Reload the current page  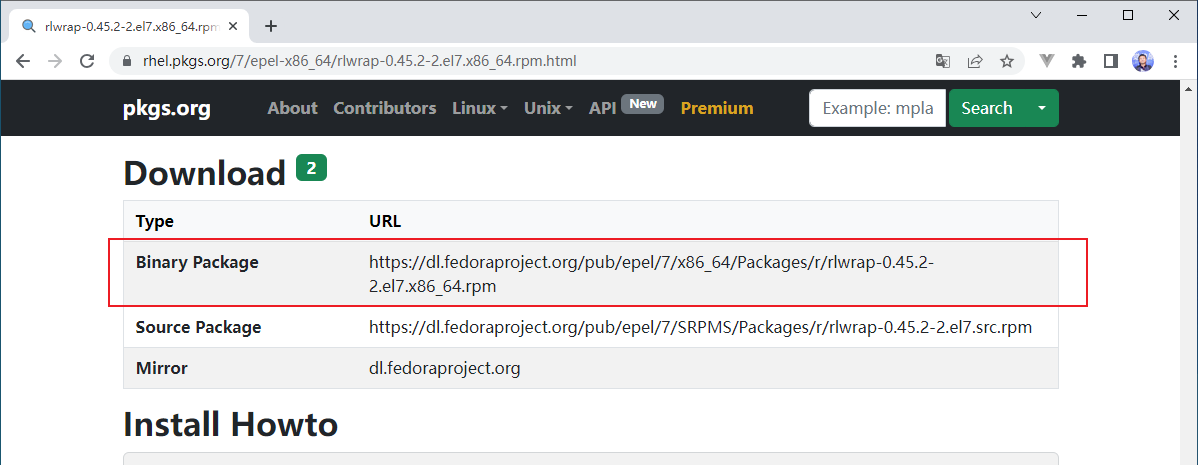[88, 61]
